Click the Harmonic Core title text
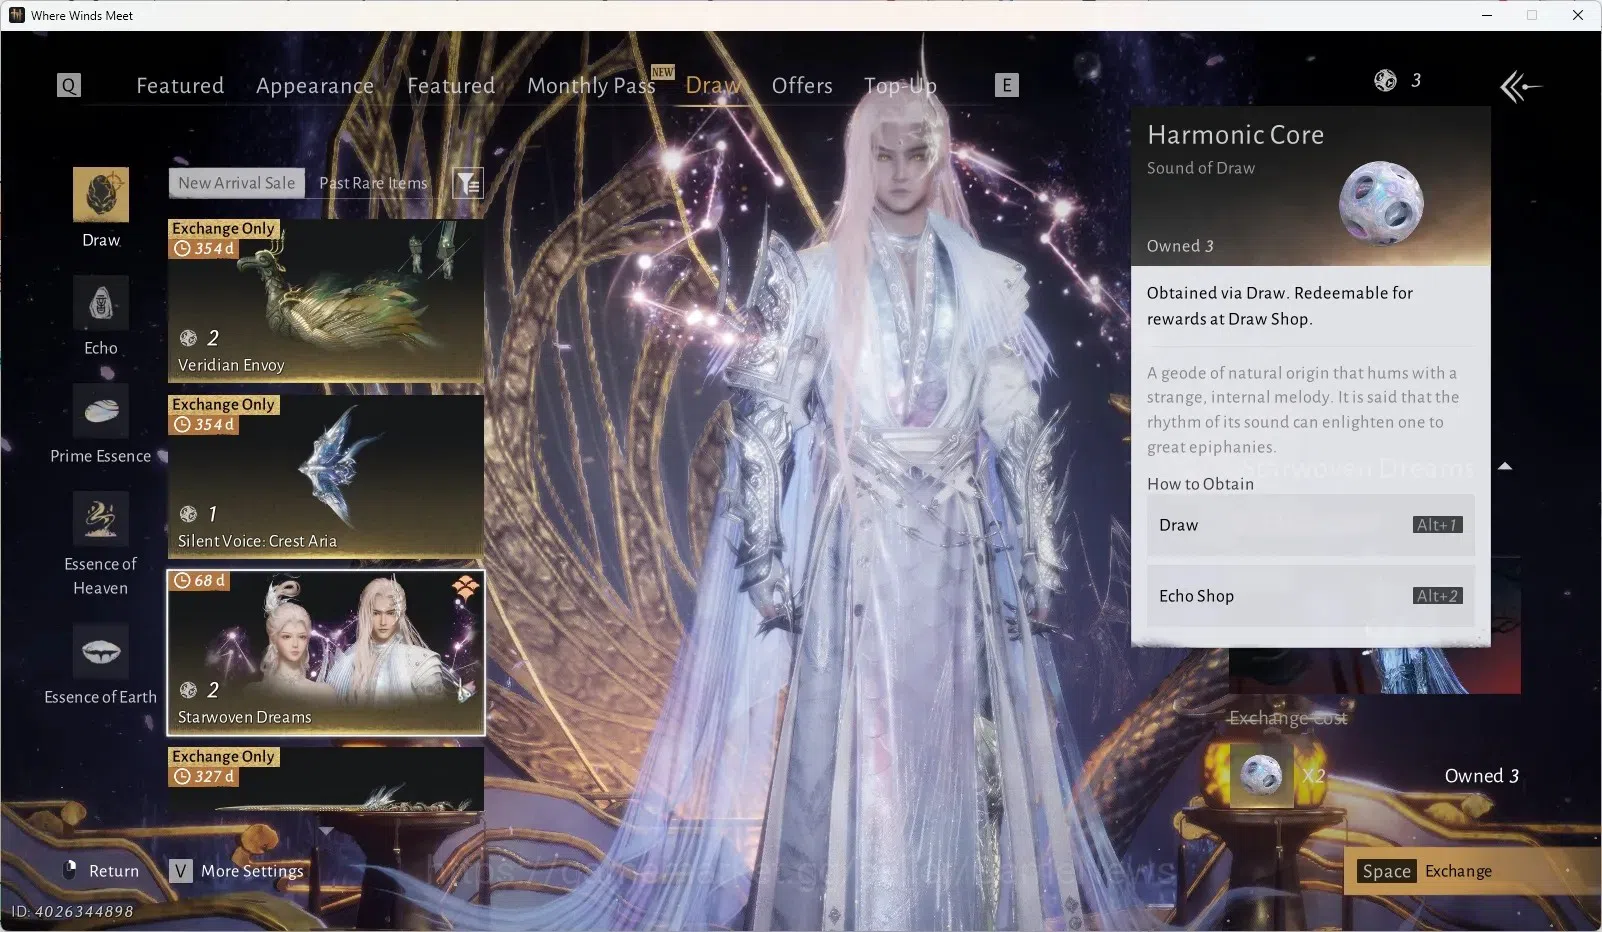This screenshot has height=932, width=1602. [1235, 135]
